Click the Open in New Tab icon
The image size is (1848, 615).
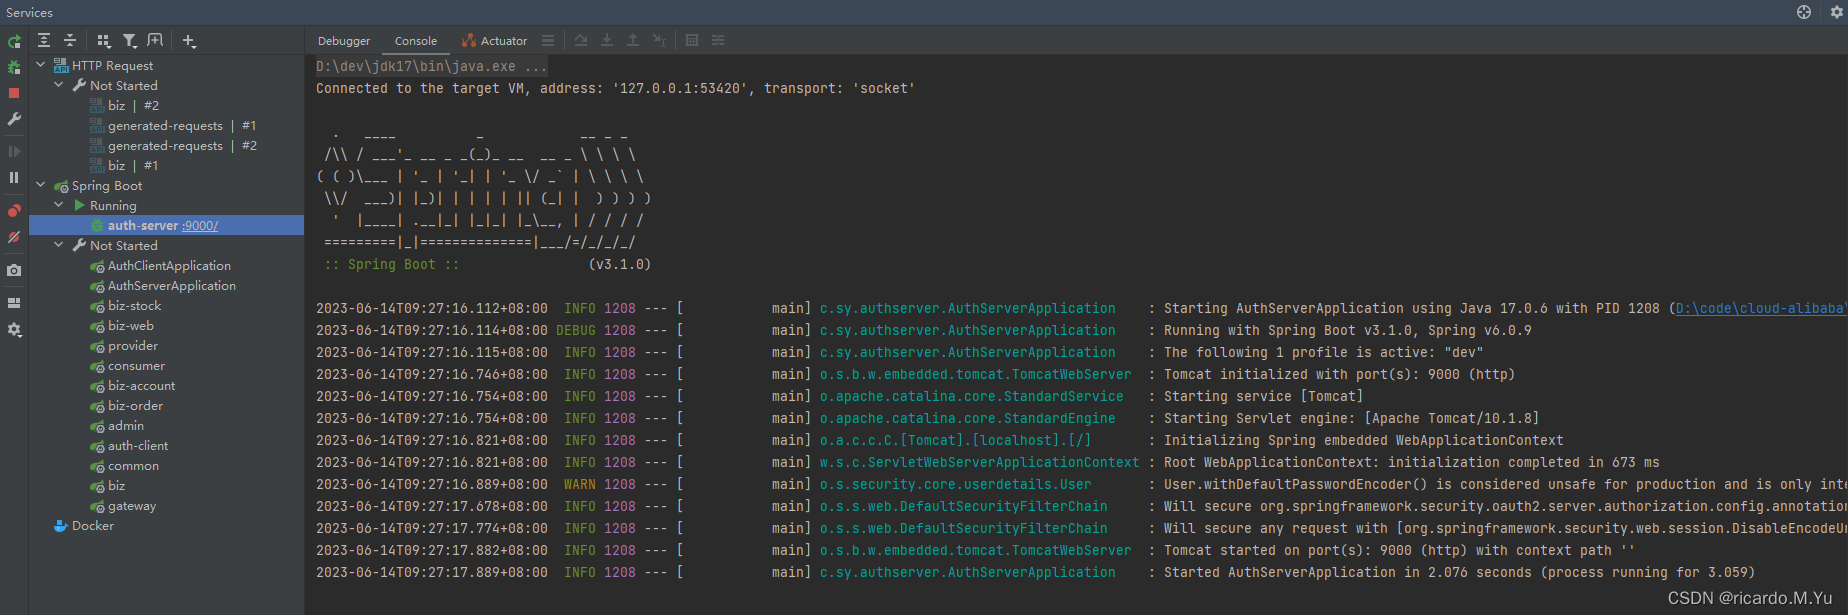155,40
